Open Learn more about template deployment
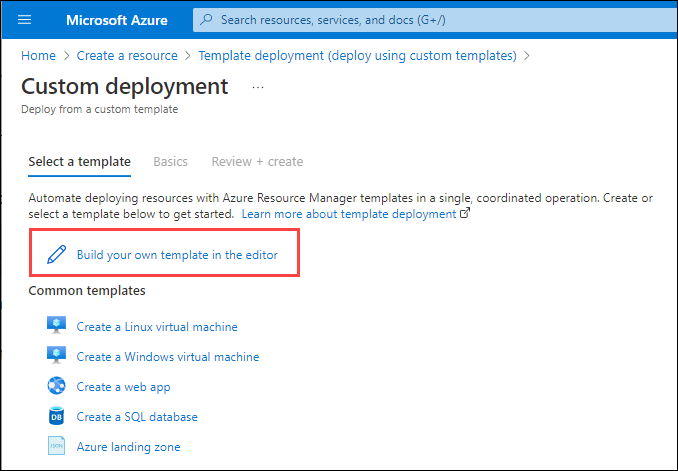 point(349,214)
